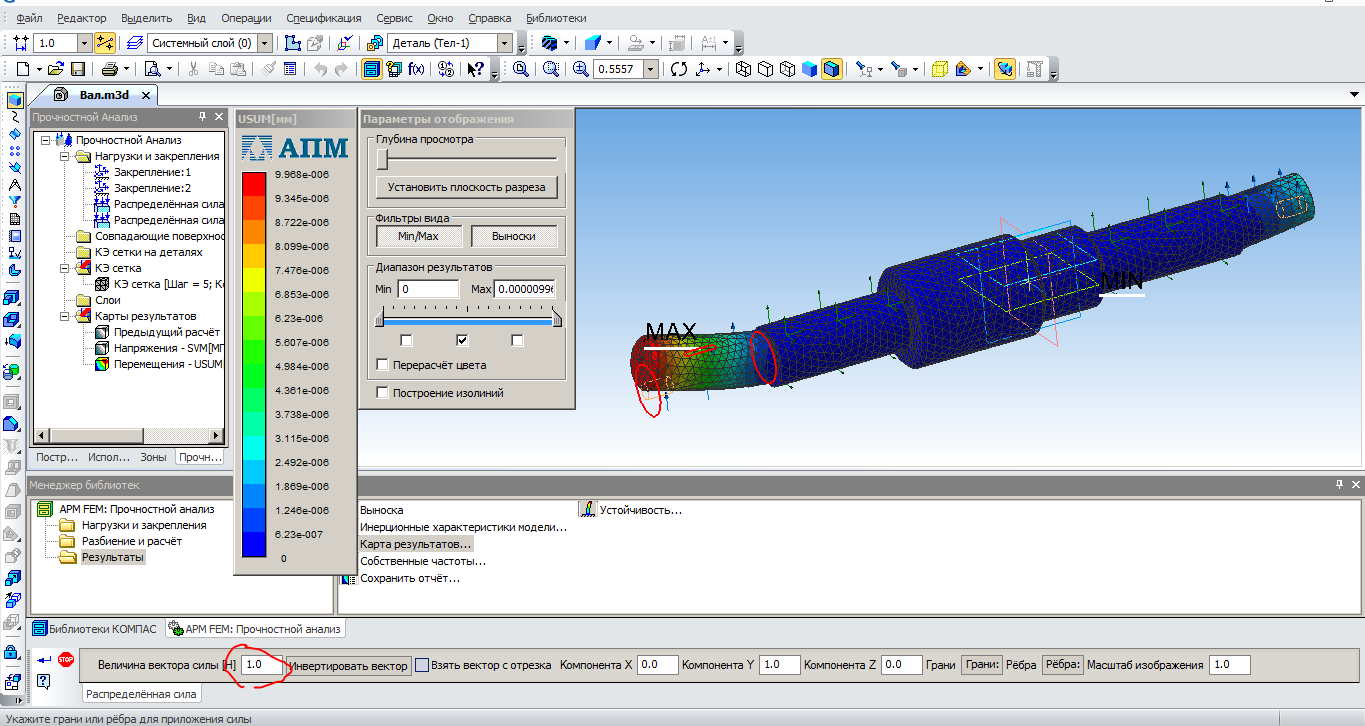Image resolution: width=1365 pixels, height=726 pixels.
Task: Click the context help arrow with question mark
Action: [474, 69]
